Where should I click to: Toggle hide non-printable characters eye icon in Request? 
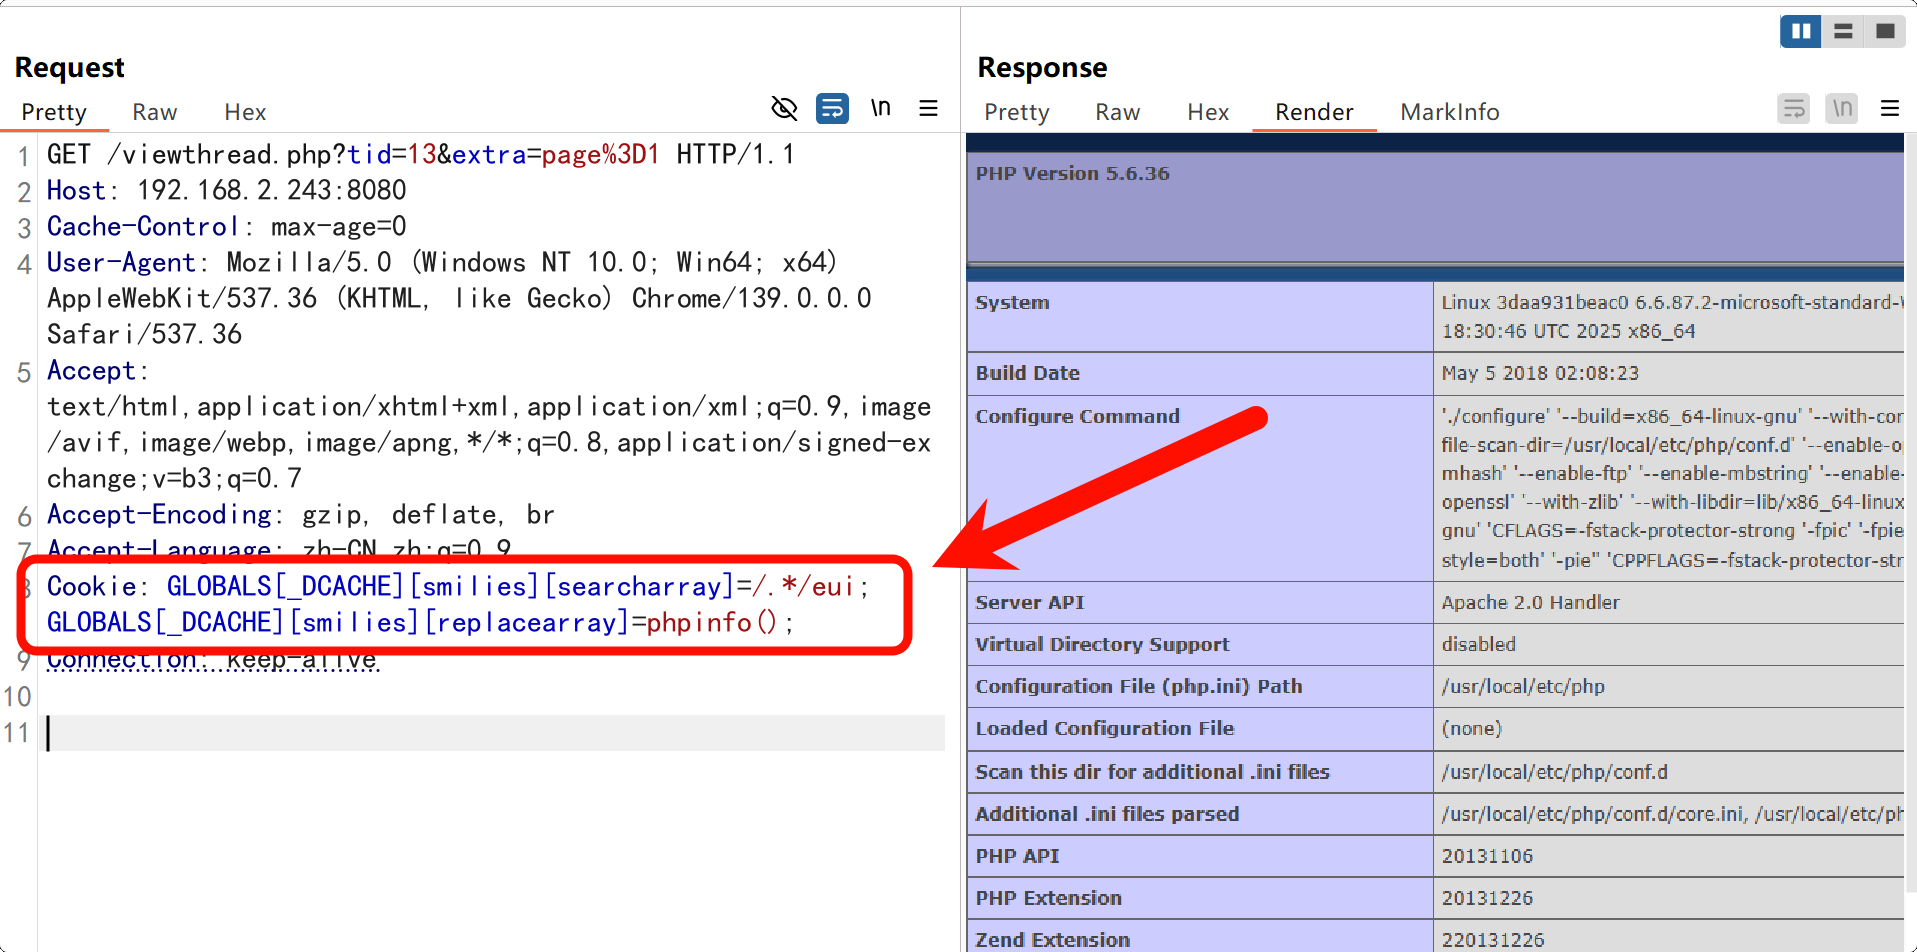[784, 108]
